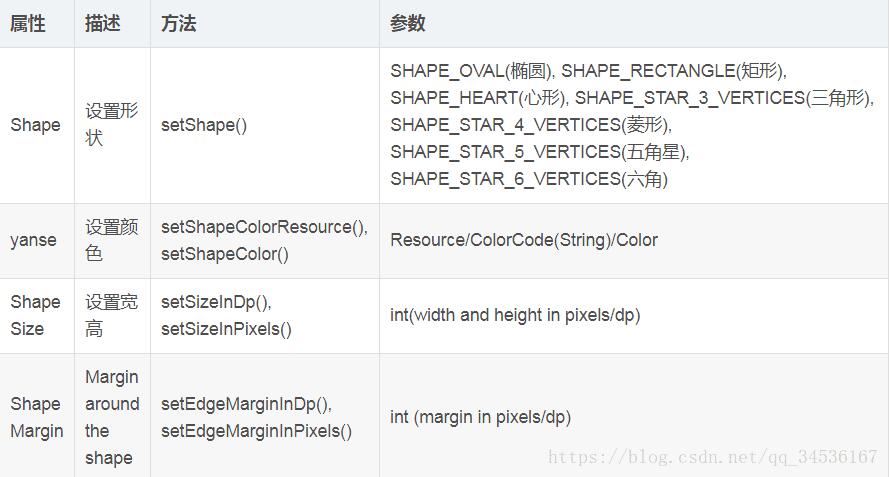The width and height of the screenshot is (889, 477).
Task: Click SHAPE_STAR_6_VERTICES(六角) text
Action: pyautogui.click(x=529, y=179)
